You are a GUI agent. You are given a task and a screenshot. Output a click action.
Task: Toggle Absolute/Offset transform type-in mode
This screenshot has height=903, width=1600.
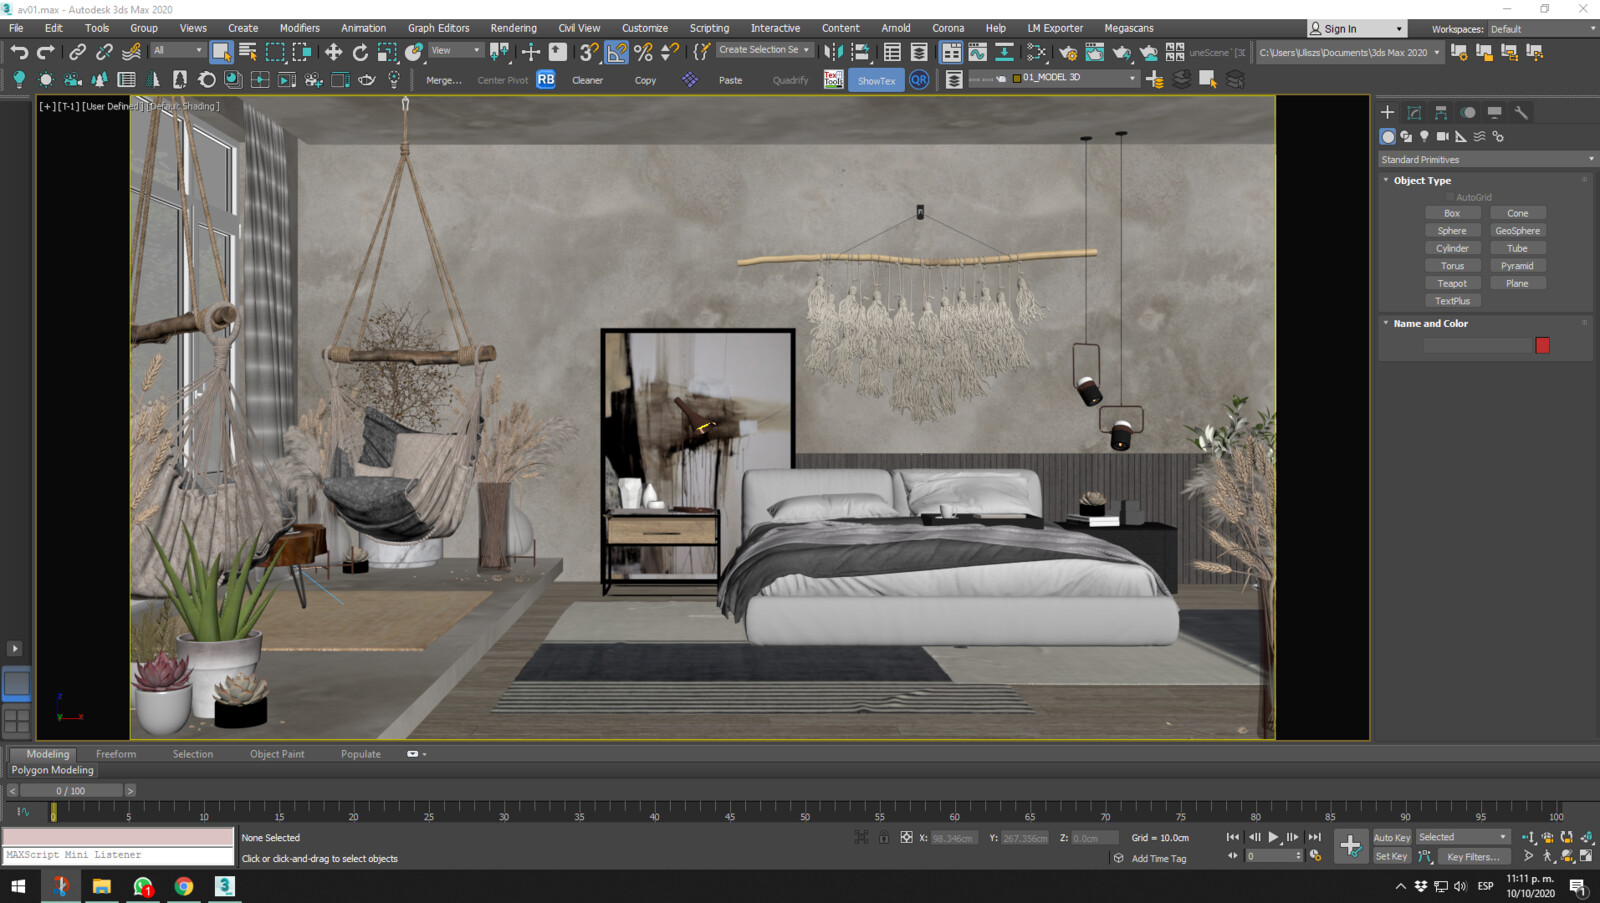(906, 837)
